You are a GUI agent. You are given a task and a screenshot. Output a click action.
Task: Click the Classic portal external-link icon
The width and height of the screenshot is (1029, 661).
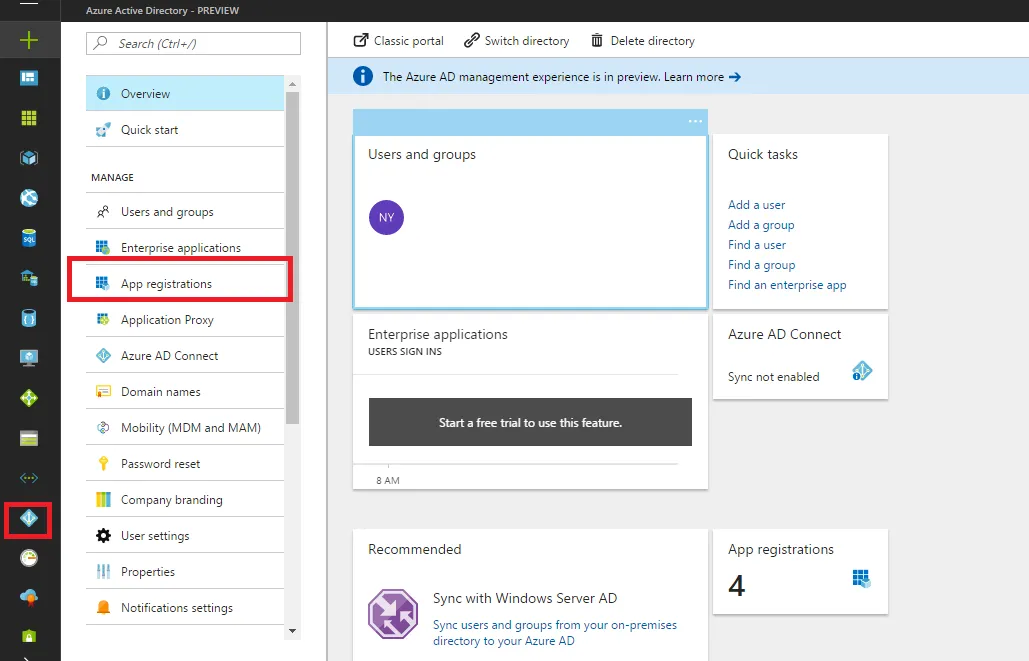(360, 41)
